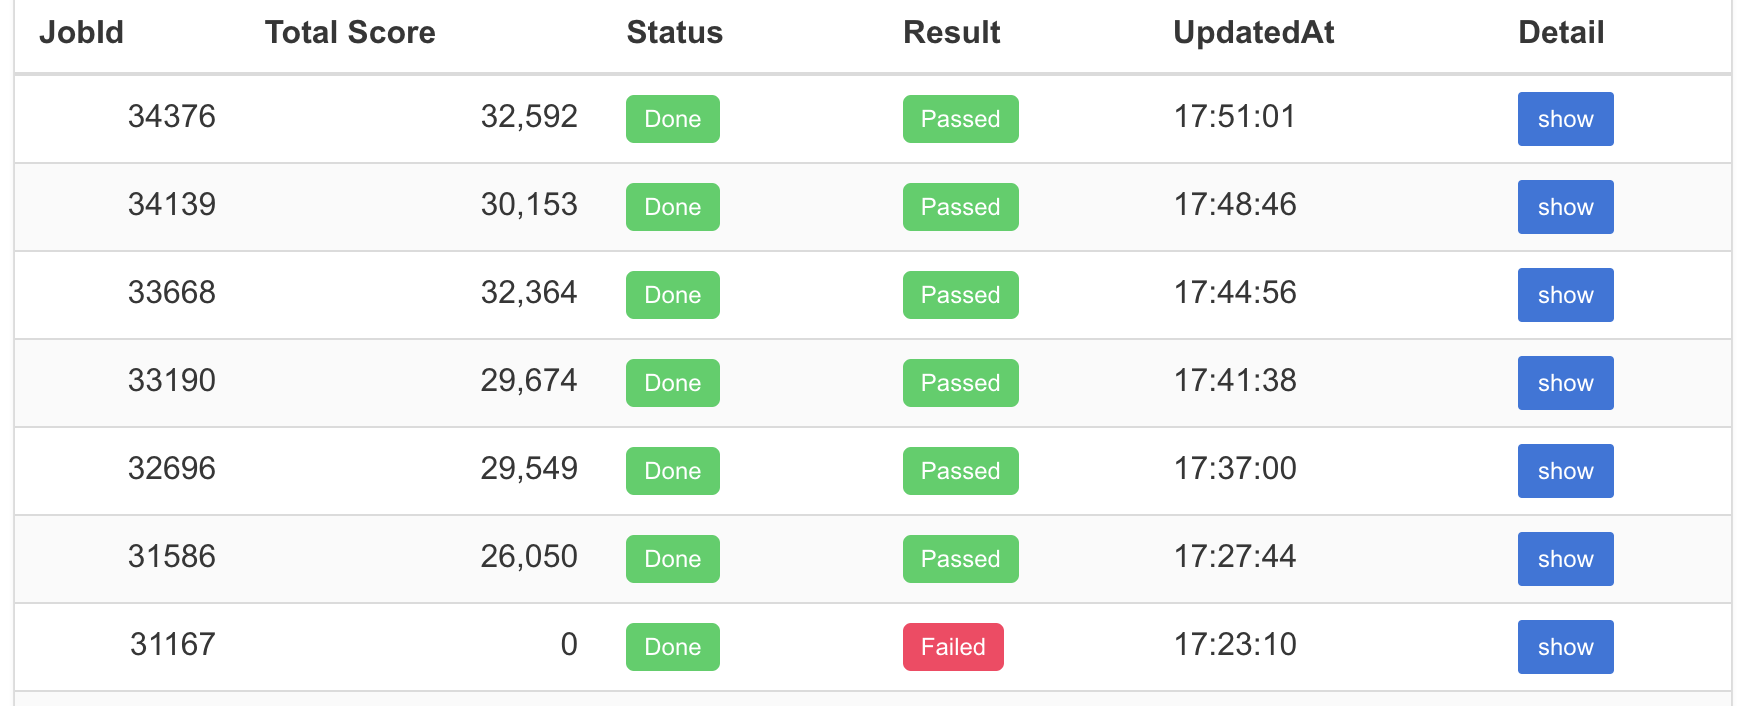Click the red Failed result badge
This screenshot has width=1748, height=706.
pos(953,647)
